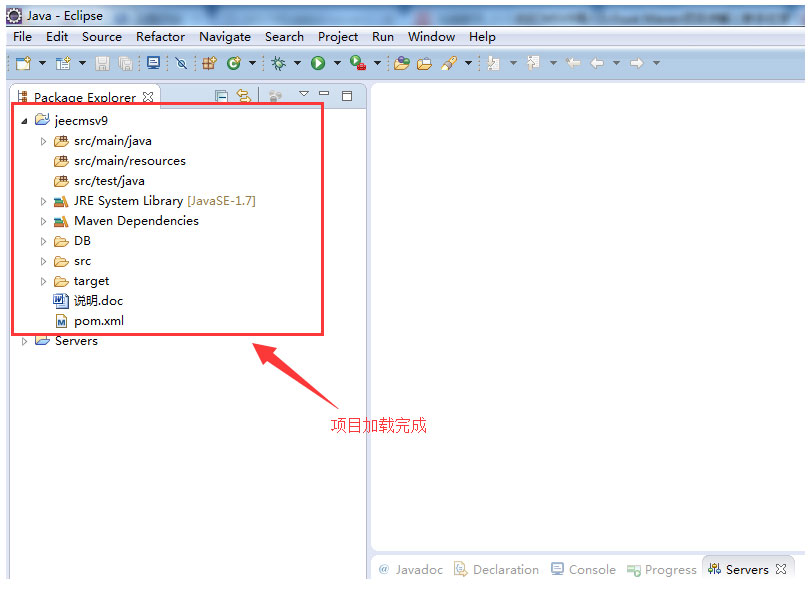This screenshot has height=600, width=812.
Task: Open Package Explorer view menu triangle
Action: [304, 95]
